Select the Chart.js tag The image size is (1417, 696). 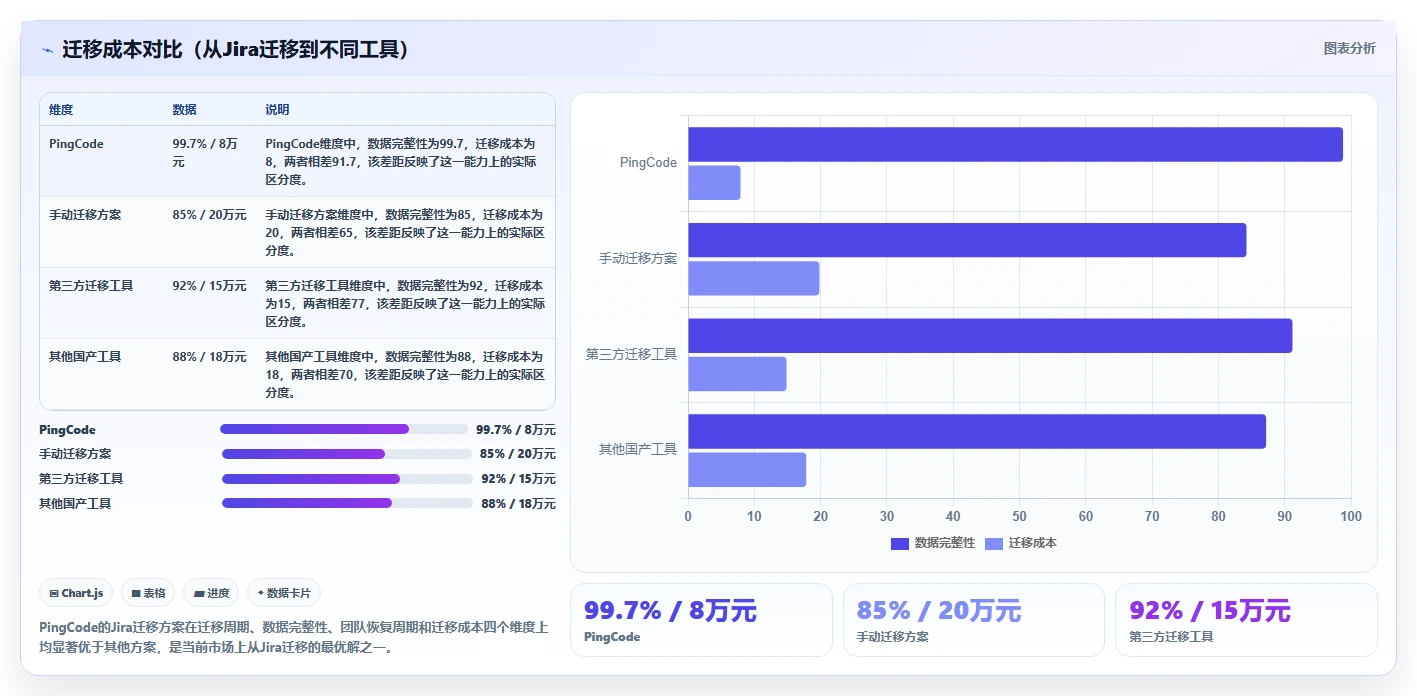point(77,593)
